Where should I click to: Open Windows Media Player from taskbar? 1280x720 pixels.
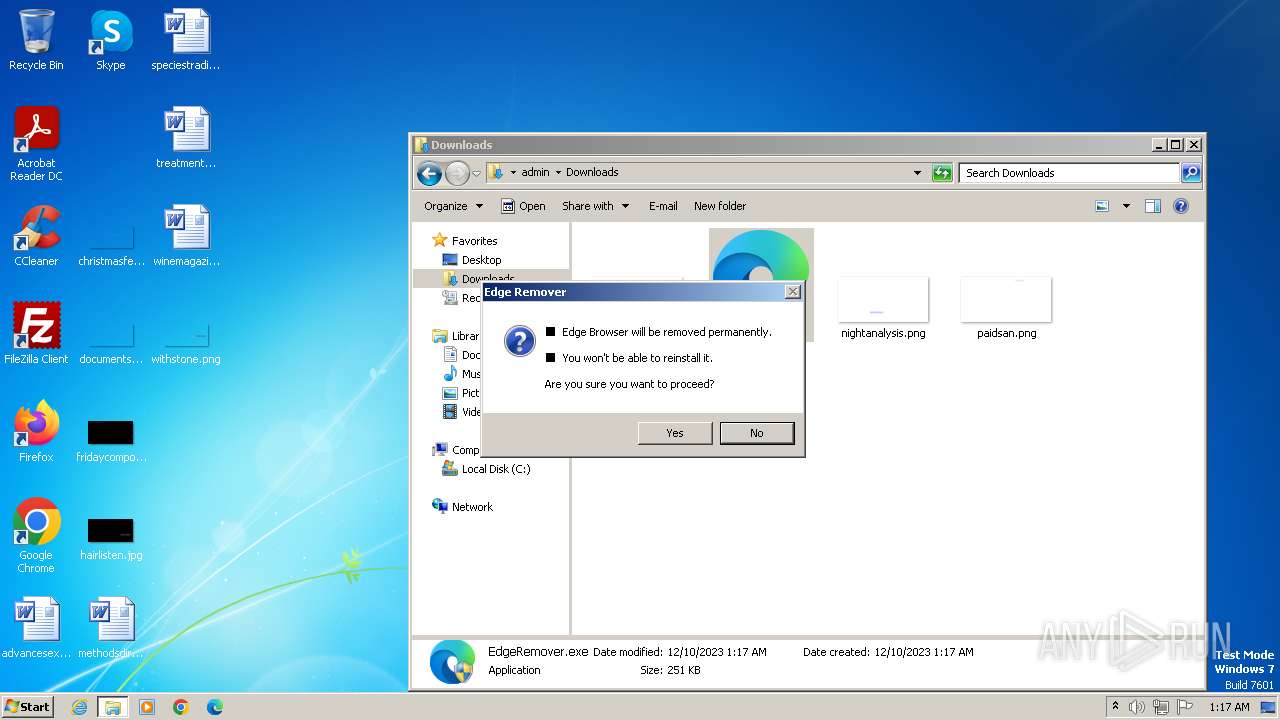[x=147, y=707]
